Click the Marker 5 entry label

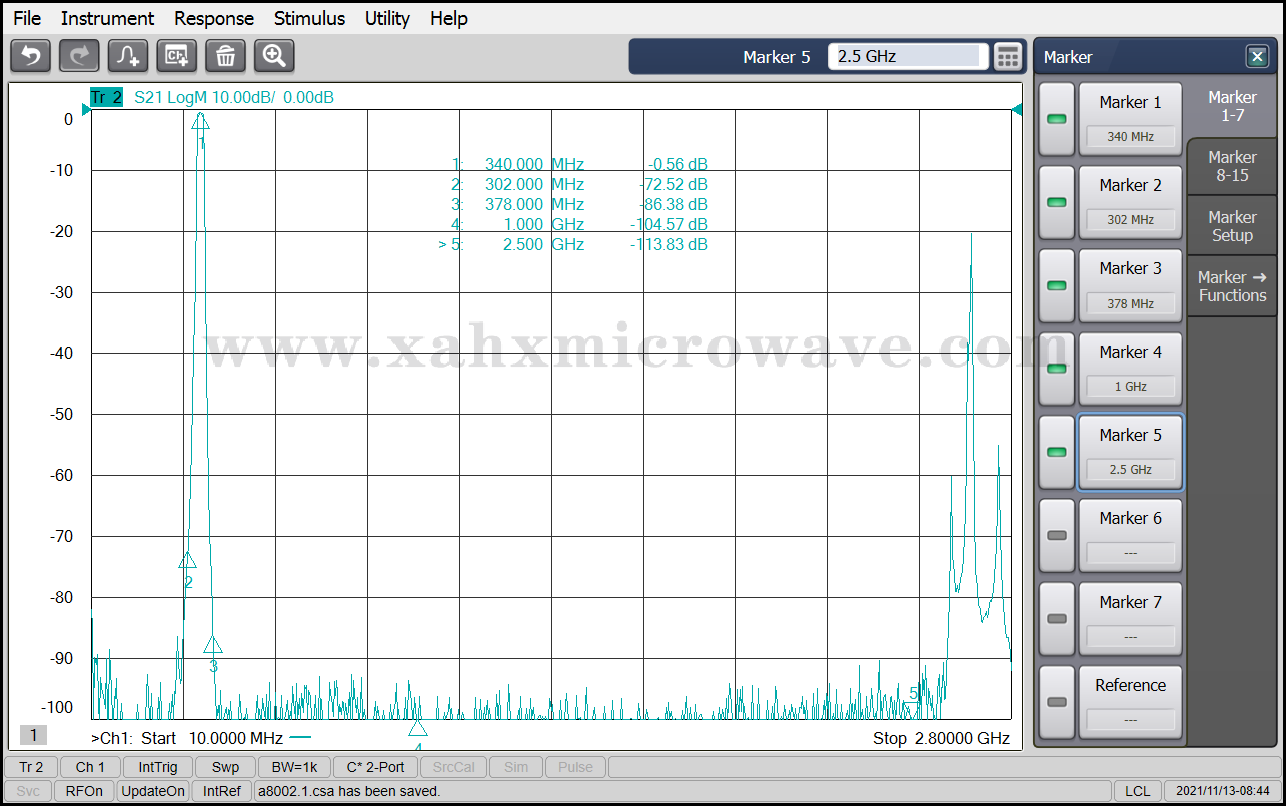[x=777, y=57]
